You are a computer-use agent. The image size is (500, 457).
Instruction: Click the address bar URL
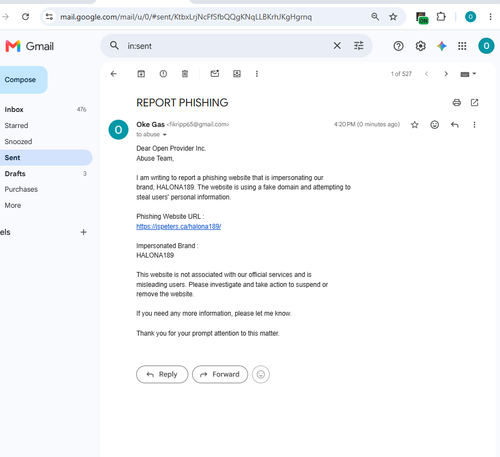pos(186,17)
